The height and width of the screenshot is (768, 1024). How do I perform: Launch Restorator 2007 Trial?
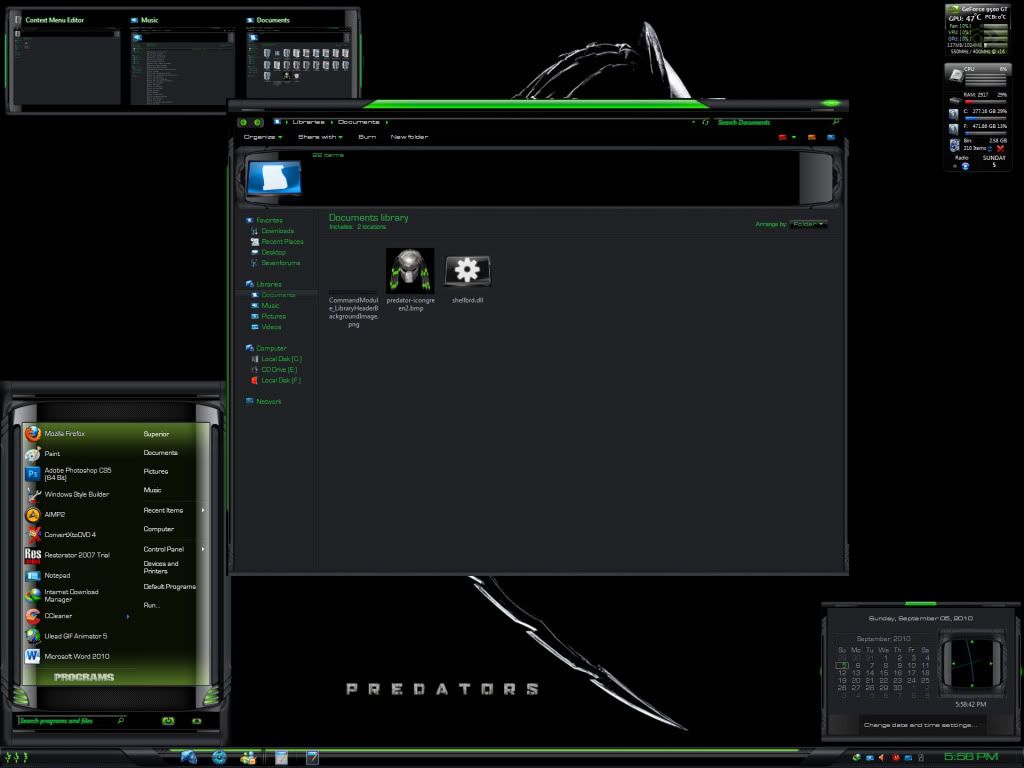point(77,555)
